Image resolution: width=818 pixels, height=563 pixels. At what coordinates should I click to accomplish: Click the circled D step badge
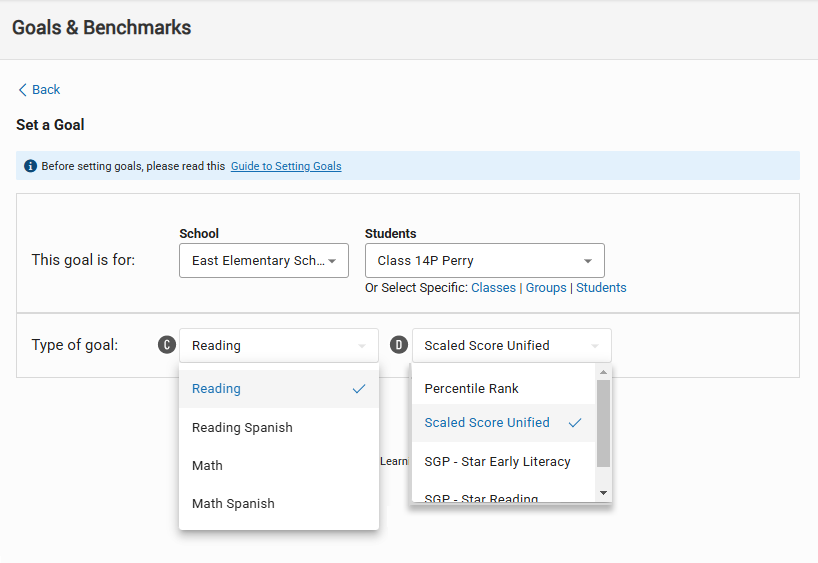point(399,345)
